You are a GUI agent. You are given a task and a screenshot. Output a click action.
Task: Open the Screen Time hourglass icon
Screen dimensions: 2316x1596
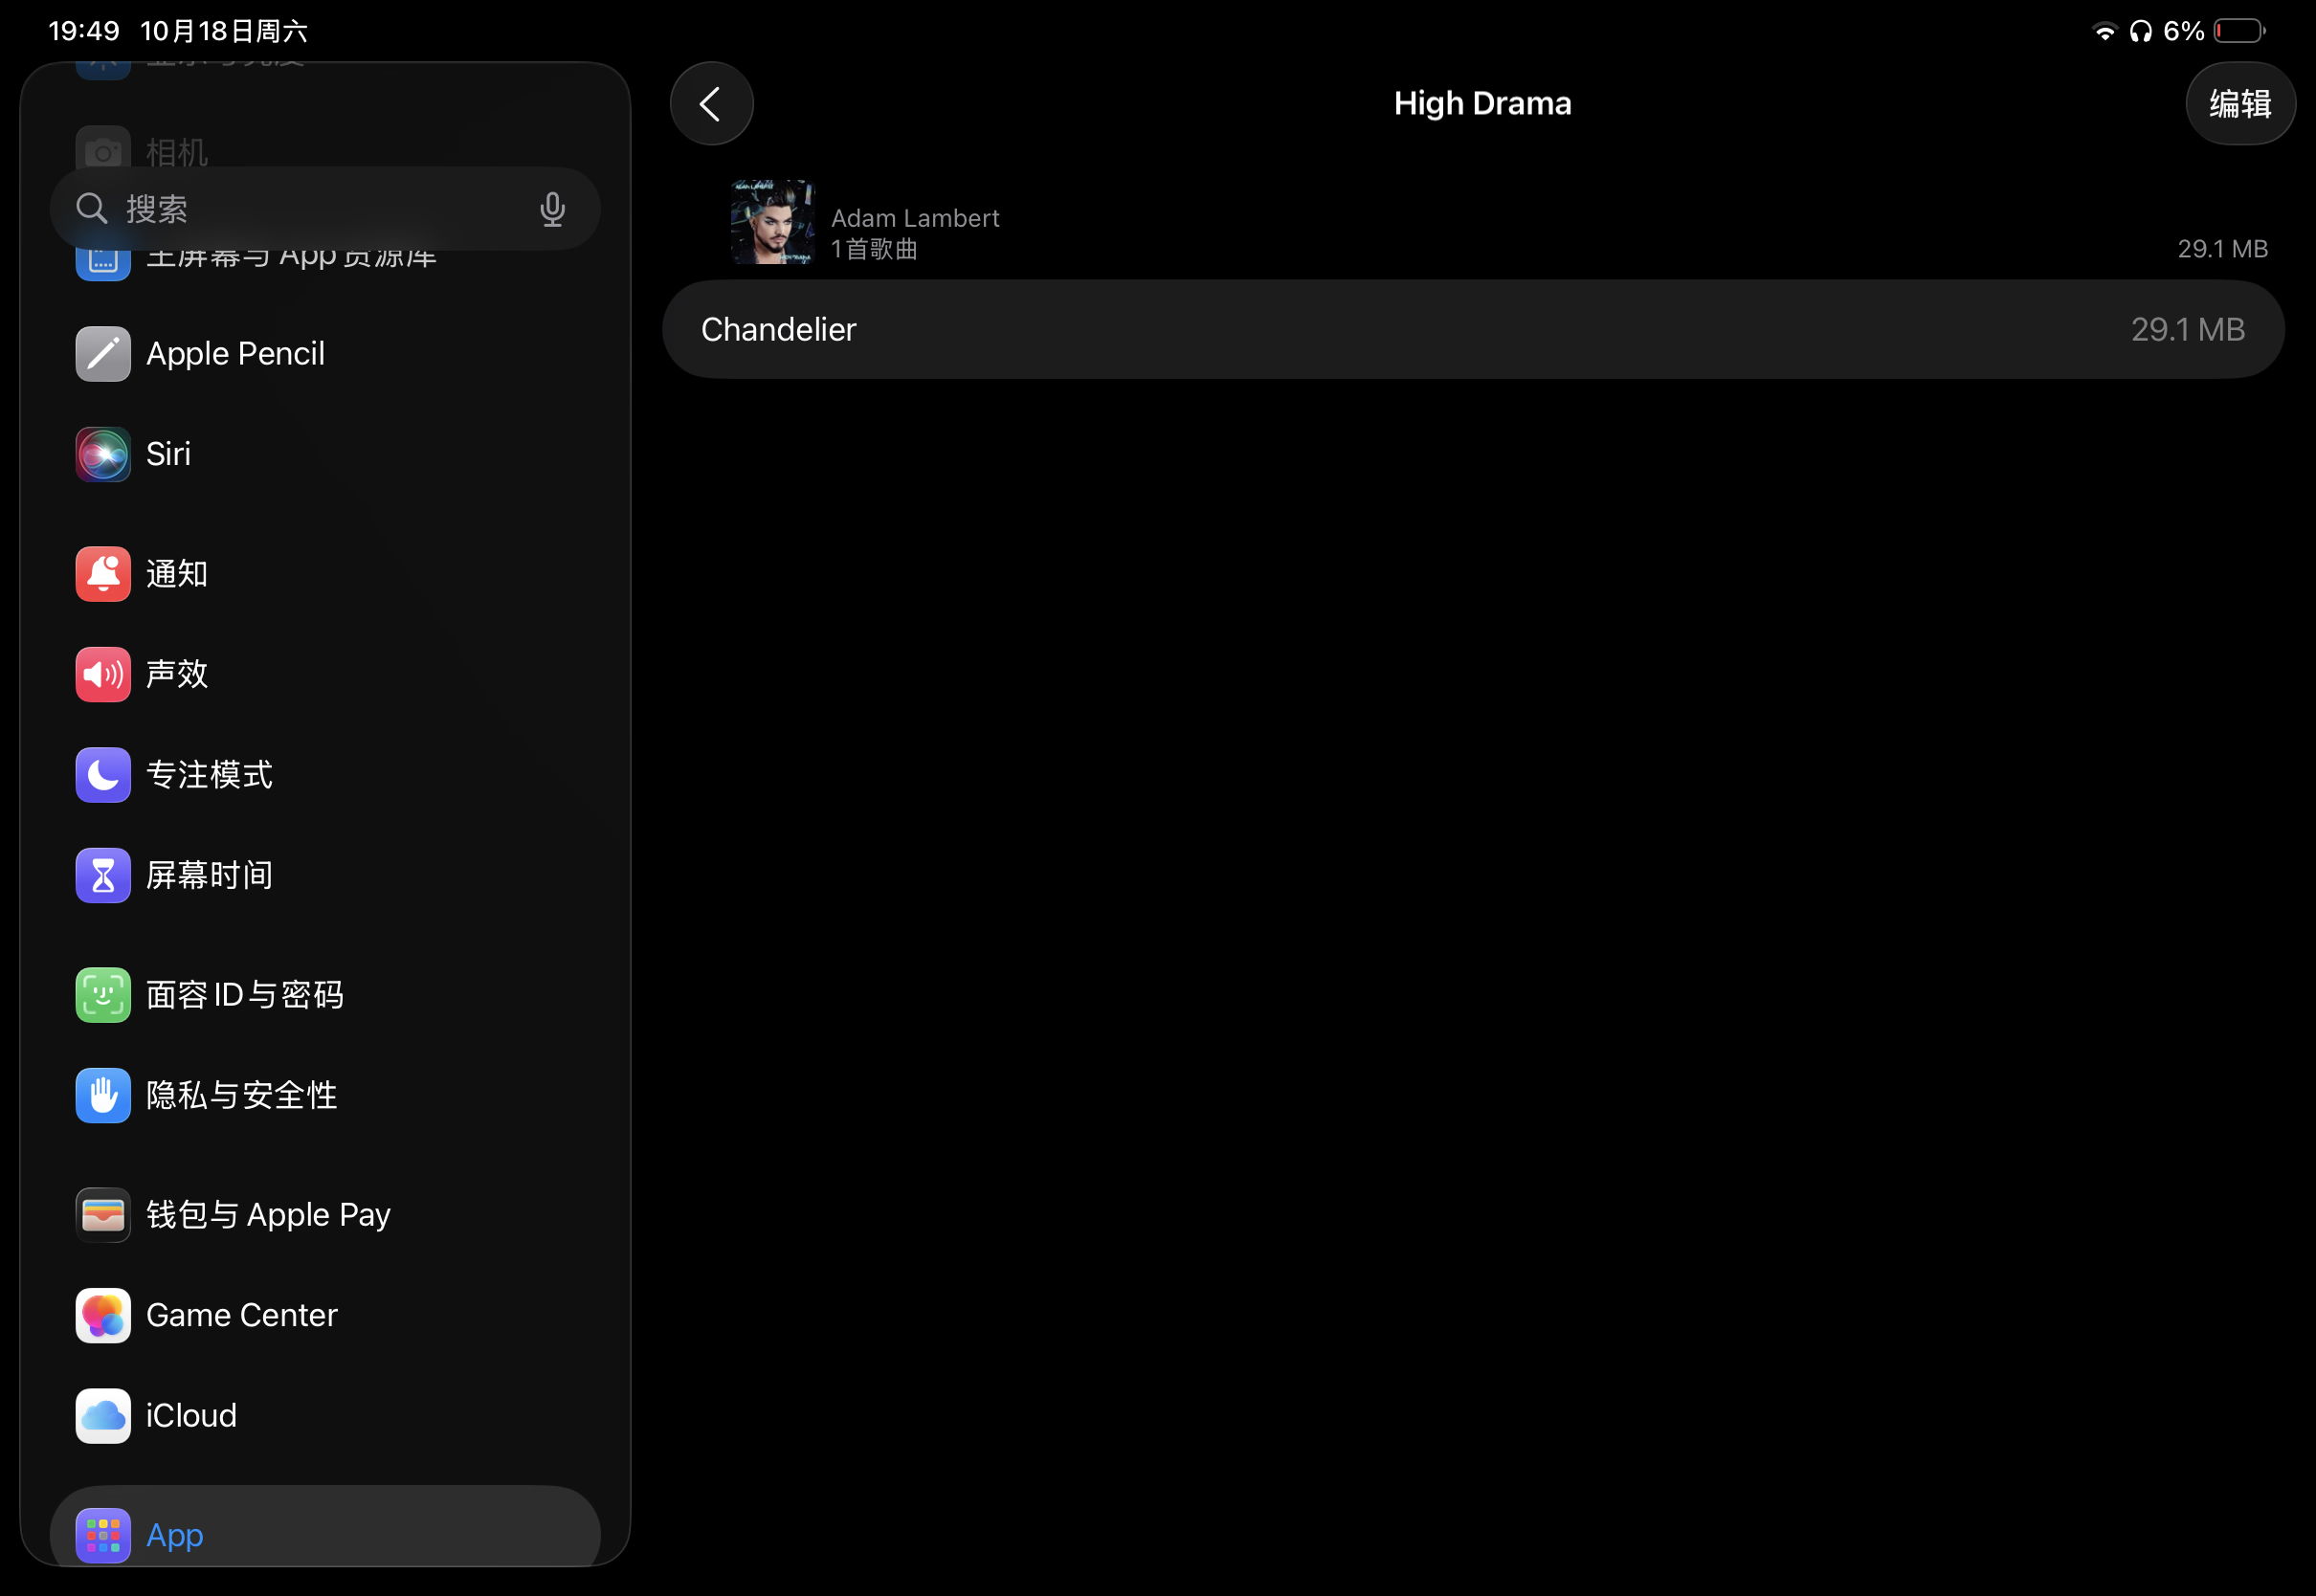coord(103,875)
